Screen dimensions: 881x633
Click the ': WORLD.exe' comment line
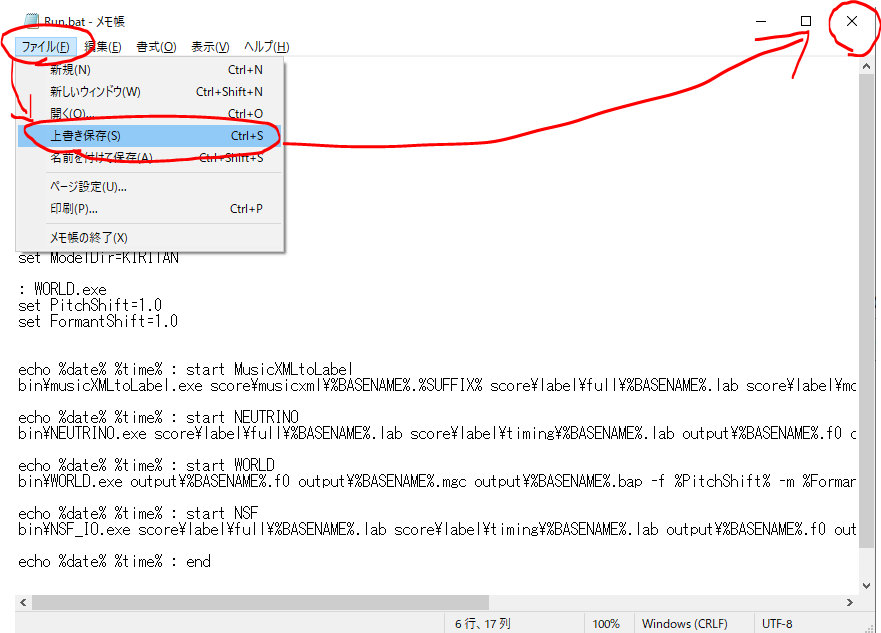62,289
